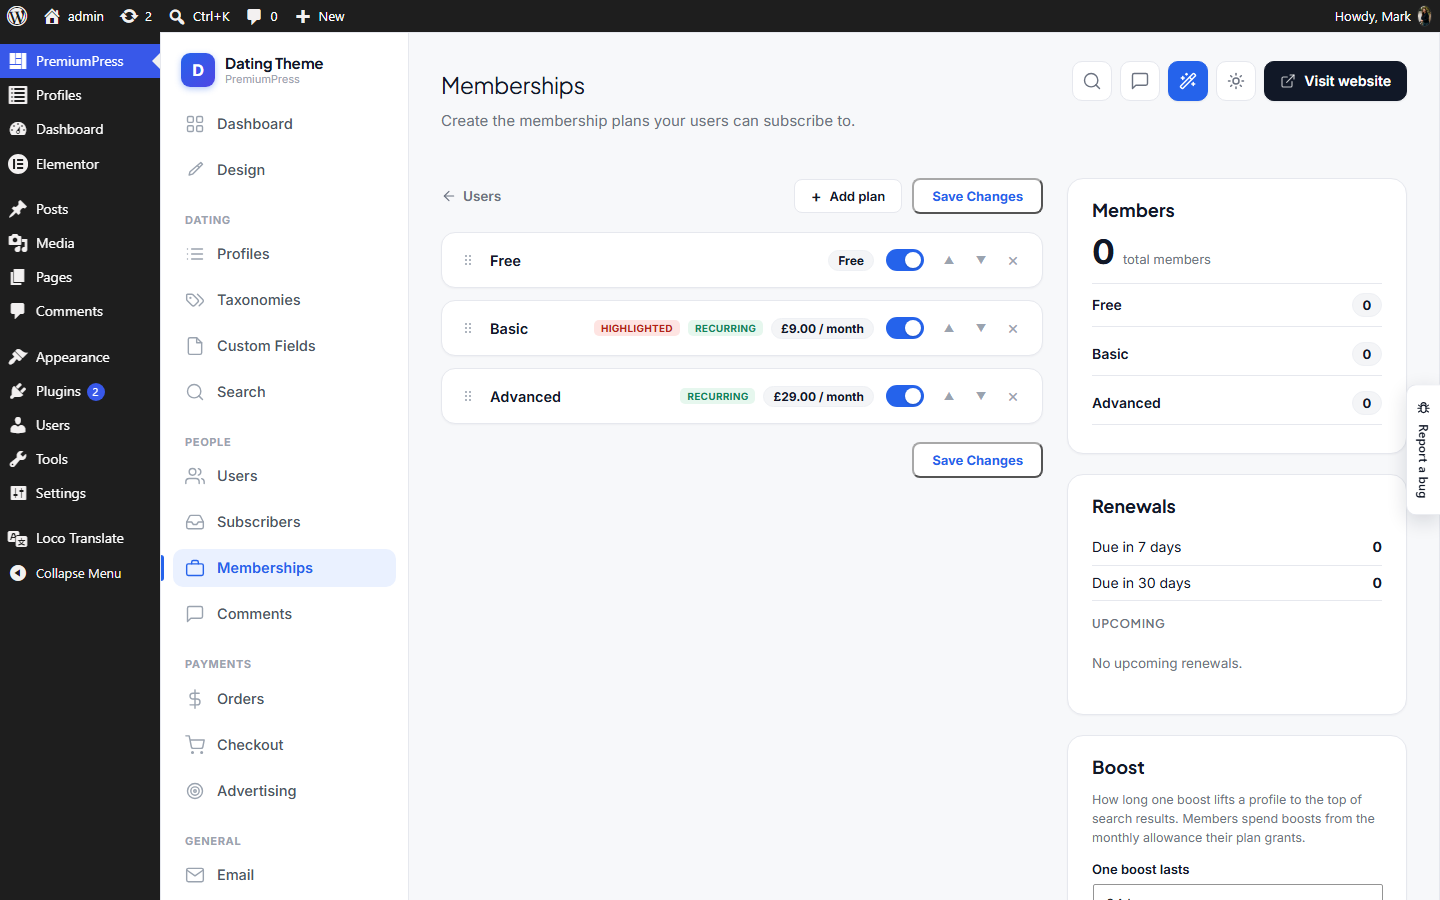1440x900 pixels.
Task: Open Tools in WordPress menu
Action: 80,459
